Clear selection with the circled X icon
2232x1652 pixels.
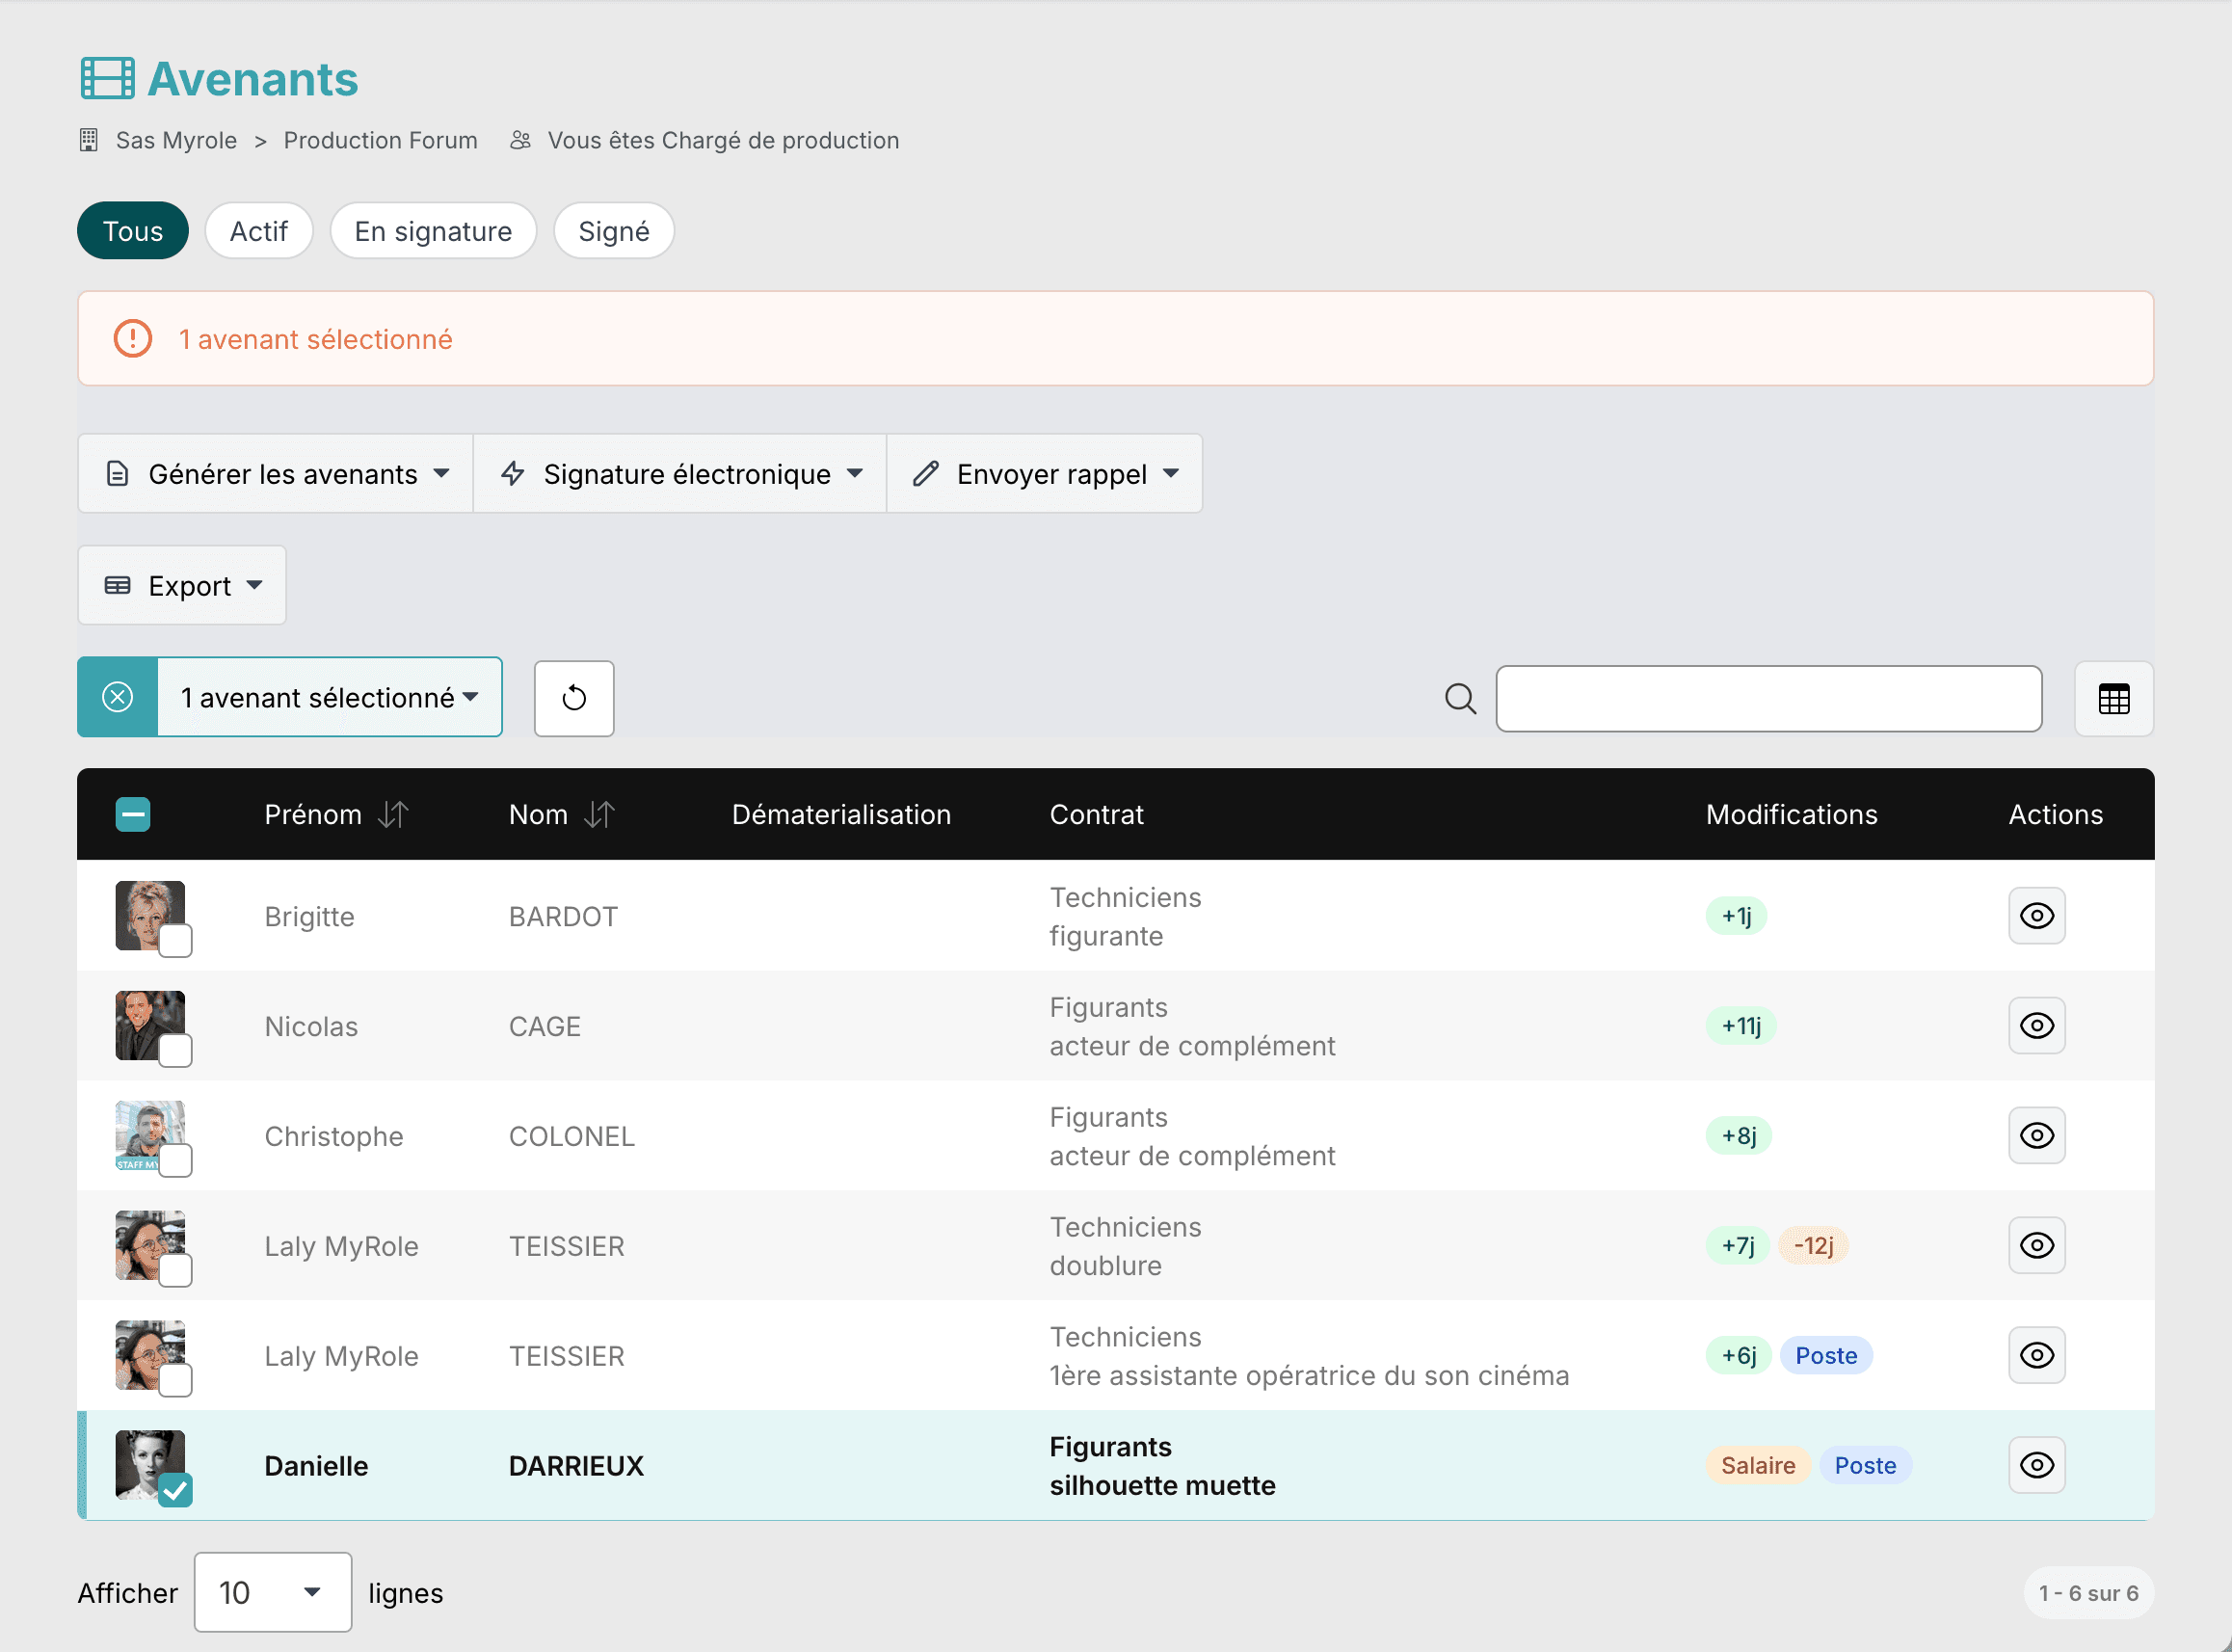pos(118,697)
